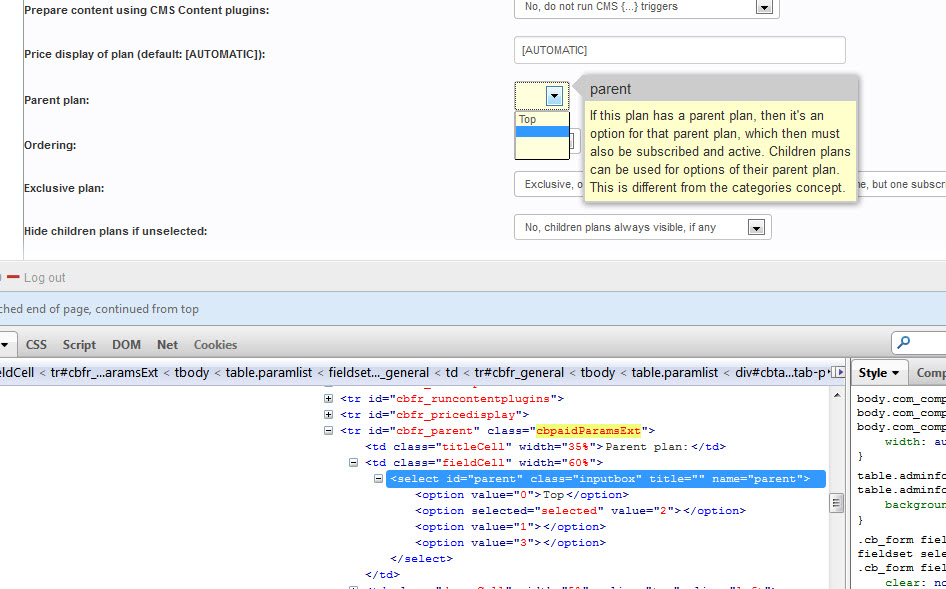Collapse the fieldCell td node
This screenshot has height=589, width=946.
pos(354,462)
